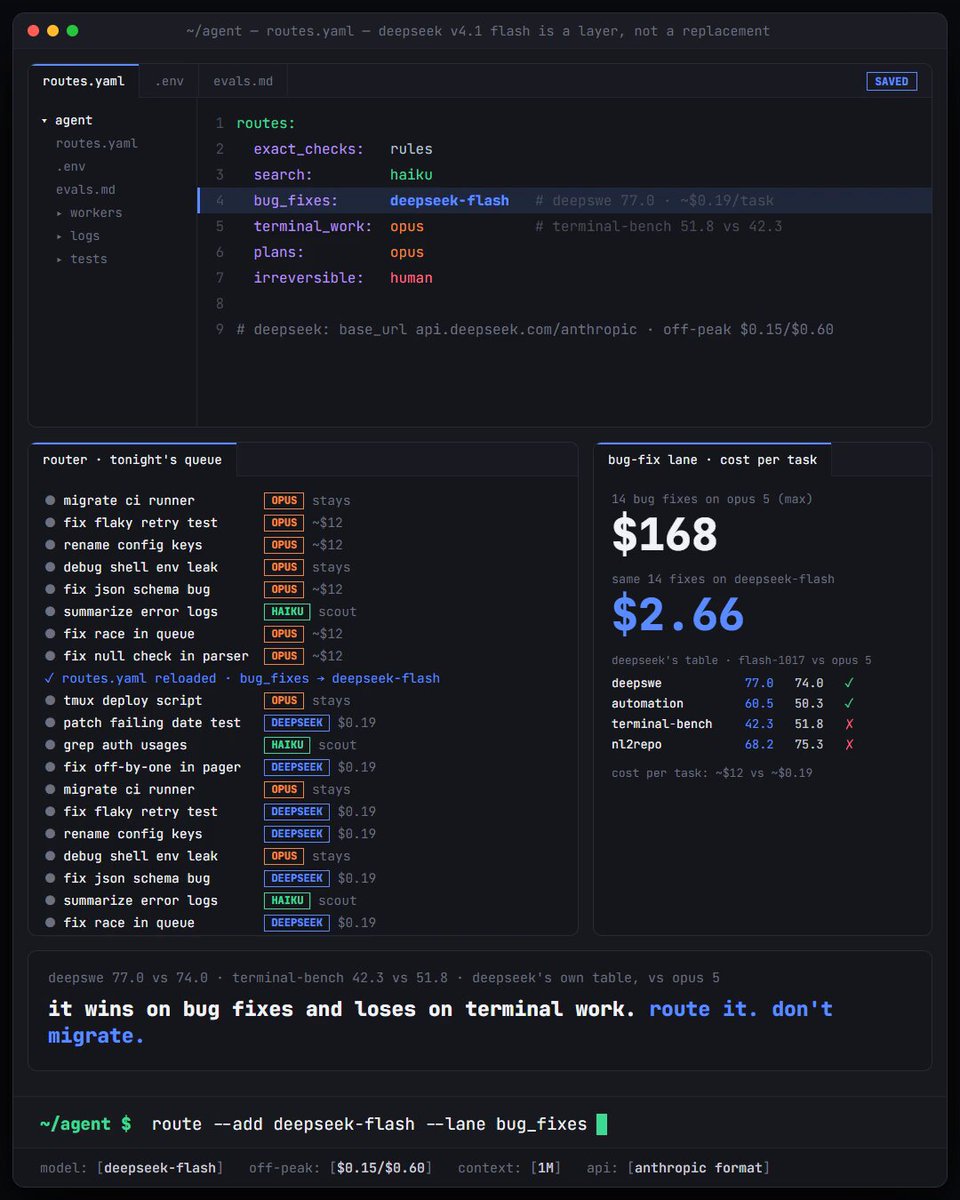Click the 'haiku' value on the search line
This screenshot has width=960, height=1200.
tap(411, 175)
